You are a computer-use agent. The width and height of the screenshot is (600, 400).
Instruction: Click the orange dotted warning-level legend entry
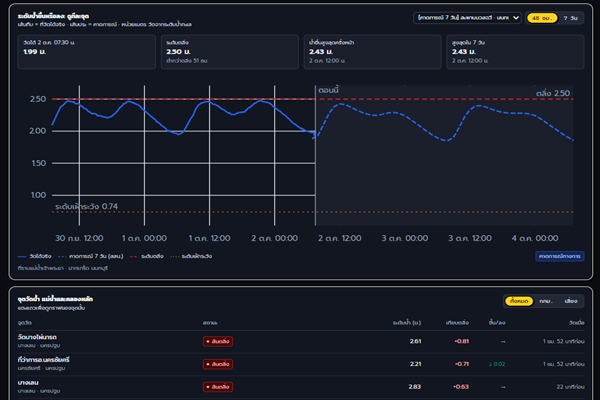coord(191,256)
